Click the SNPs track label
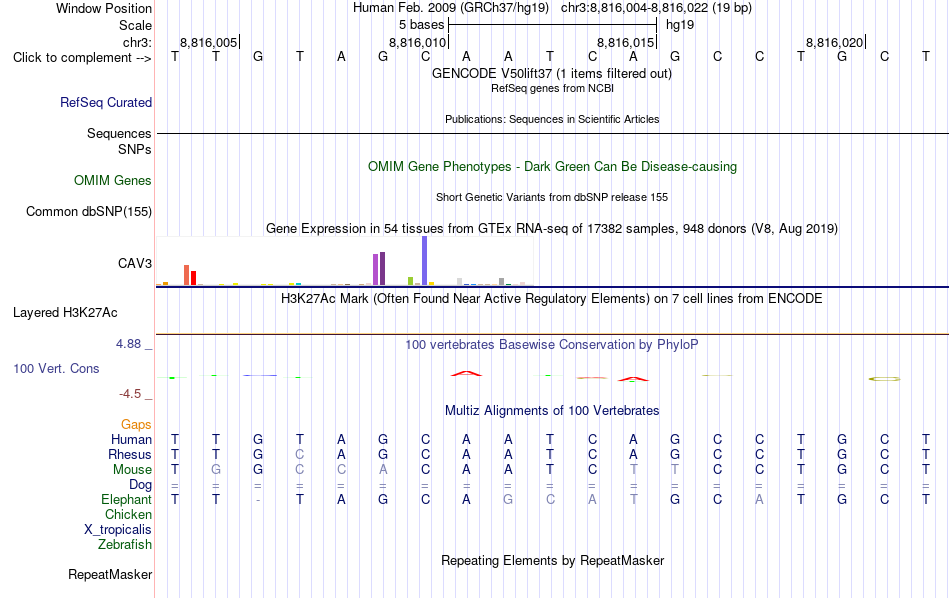 [x=135, y=150]
